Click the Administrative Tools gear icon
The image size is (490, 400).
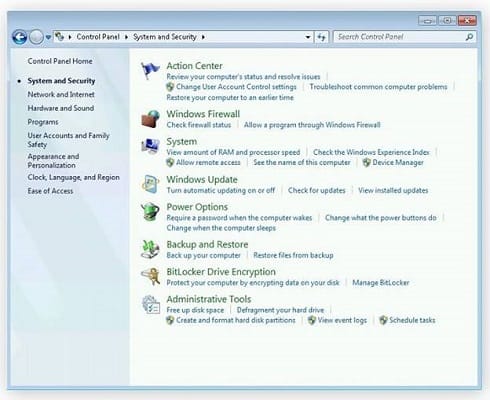coord(151,304)
